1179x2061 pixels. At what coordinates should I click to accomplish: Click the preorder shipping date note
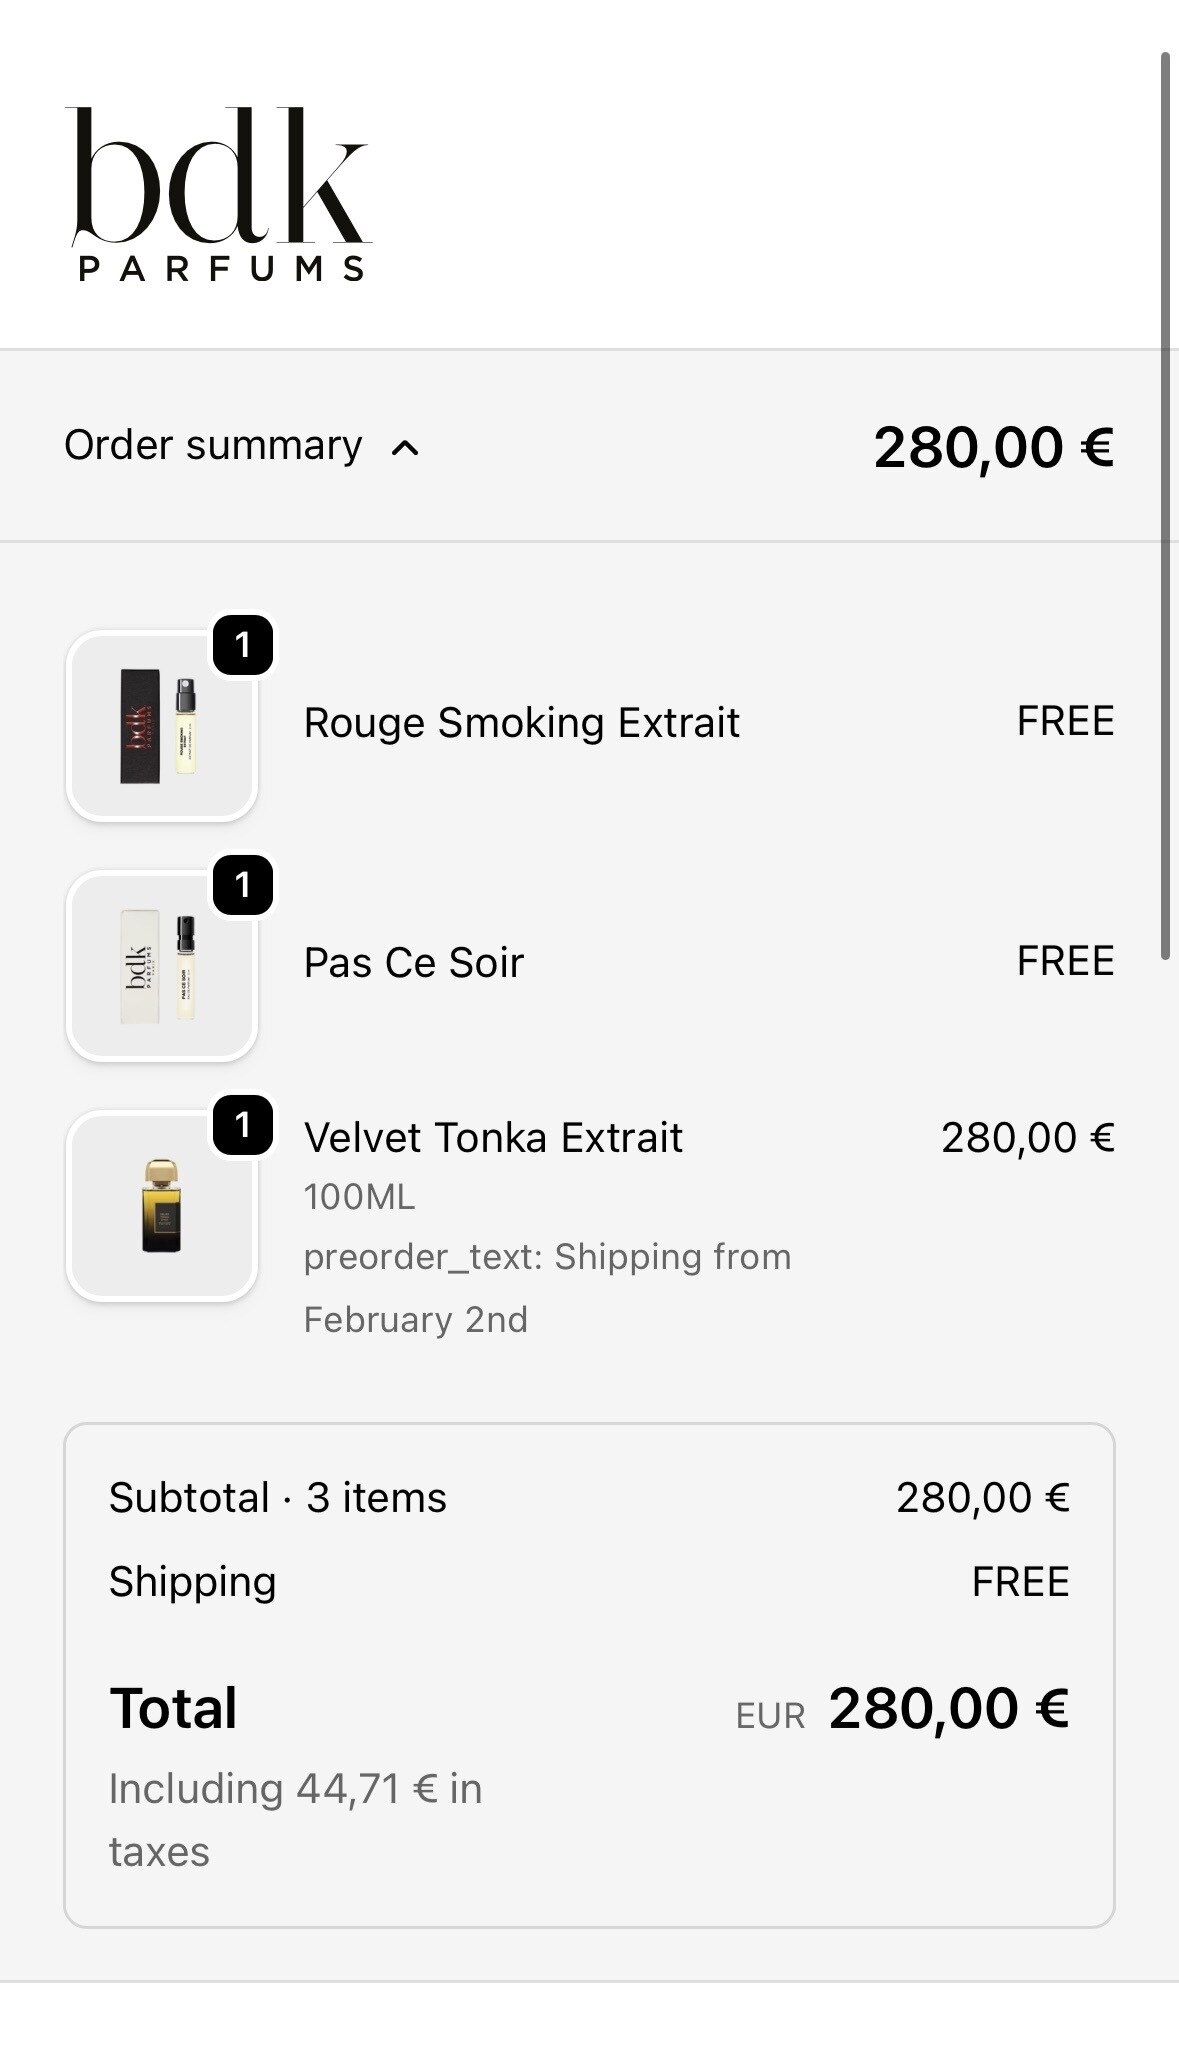[x=546, y=1288]
